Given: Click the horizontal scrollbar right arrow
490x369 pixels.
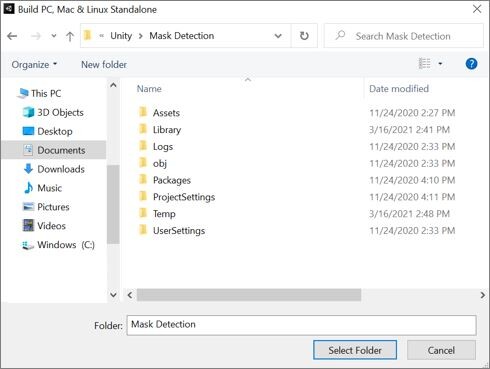Looking at the screenshot, I should coord(482,295).
